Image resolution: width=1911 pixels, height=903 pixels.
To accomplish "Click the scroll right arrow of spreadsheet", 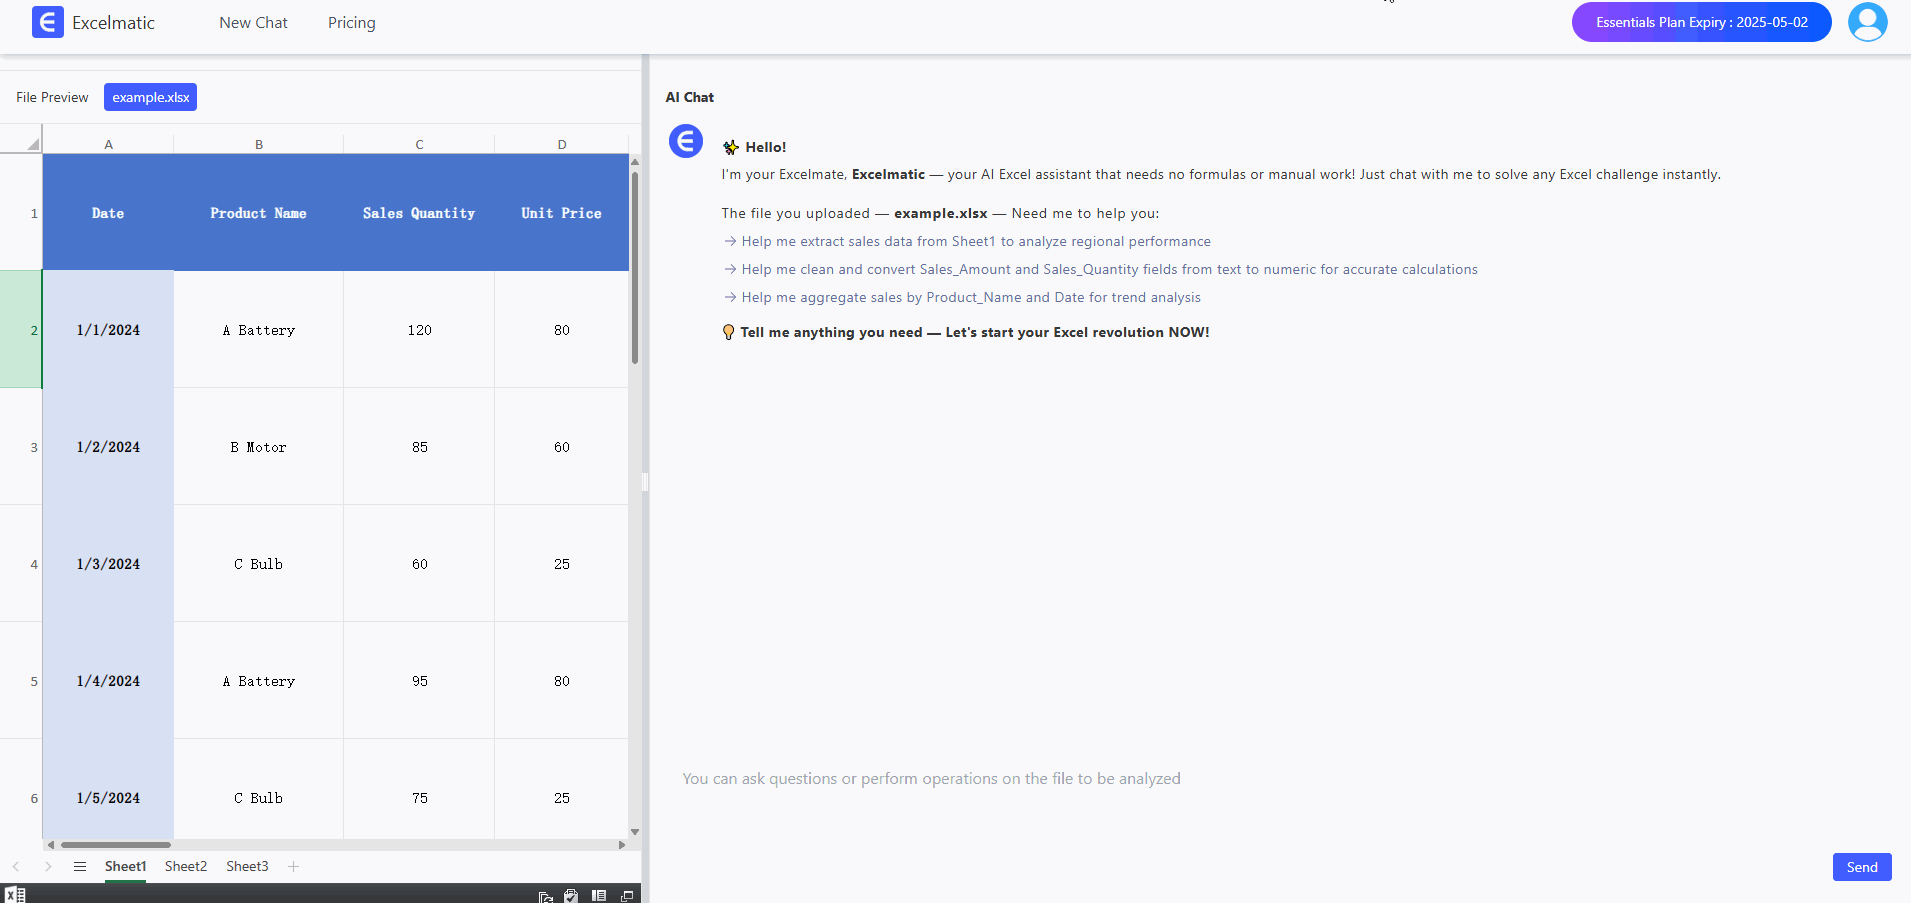I will click(x=622, y=845).
